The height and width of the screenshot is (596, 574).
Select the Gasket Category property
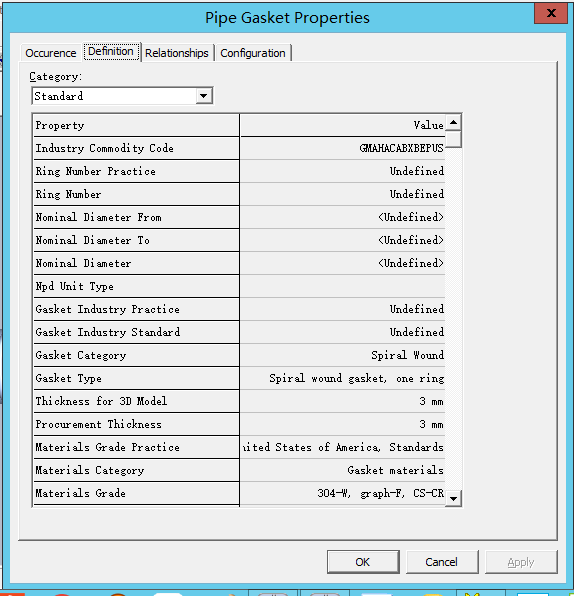pos(136,355)
